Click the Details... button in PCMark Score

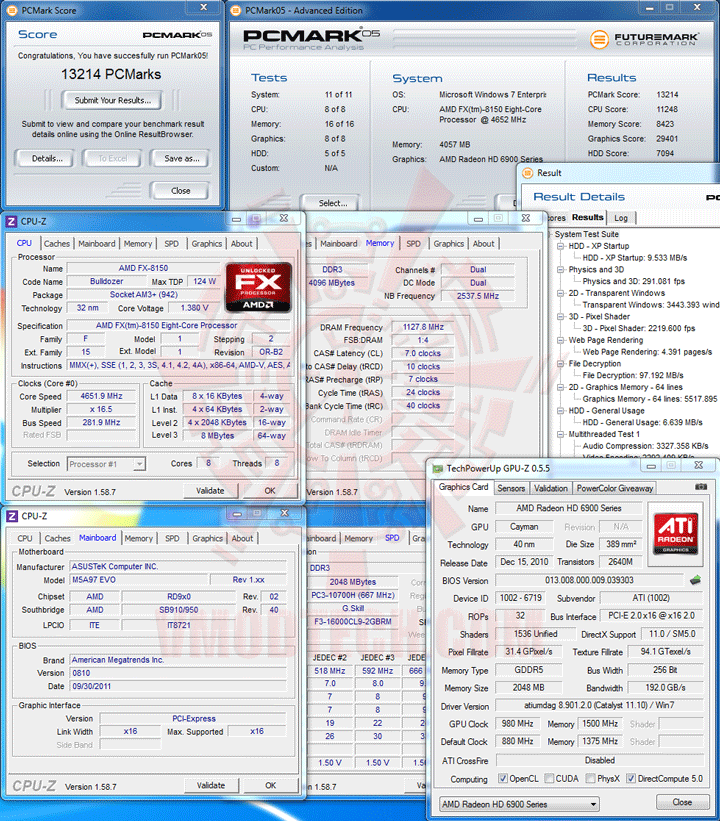coord(47,159)
